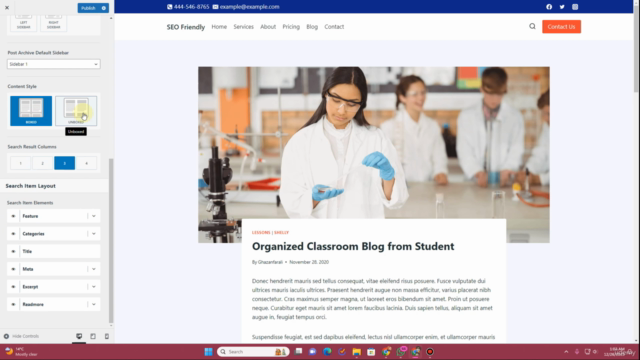Click the phone number icon in top bar
The width and height of the screenshot is (640, 360).
pyautogui.click(x=169, y=7)
